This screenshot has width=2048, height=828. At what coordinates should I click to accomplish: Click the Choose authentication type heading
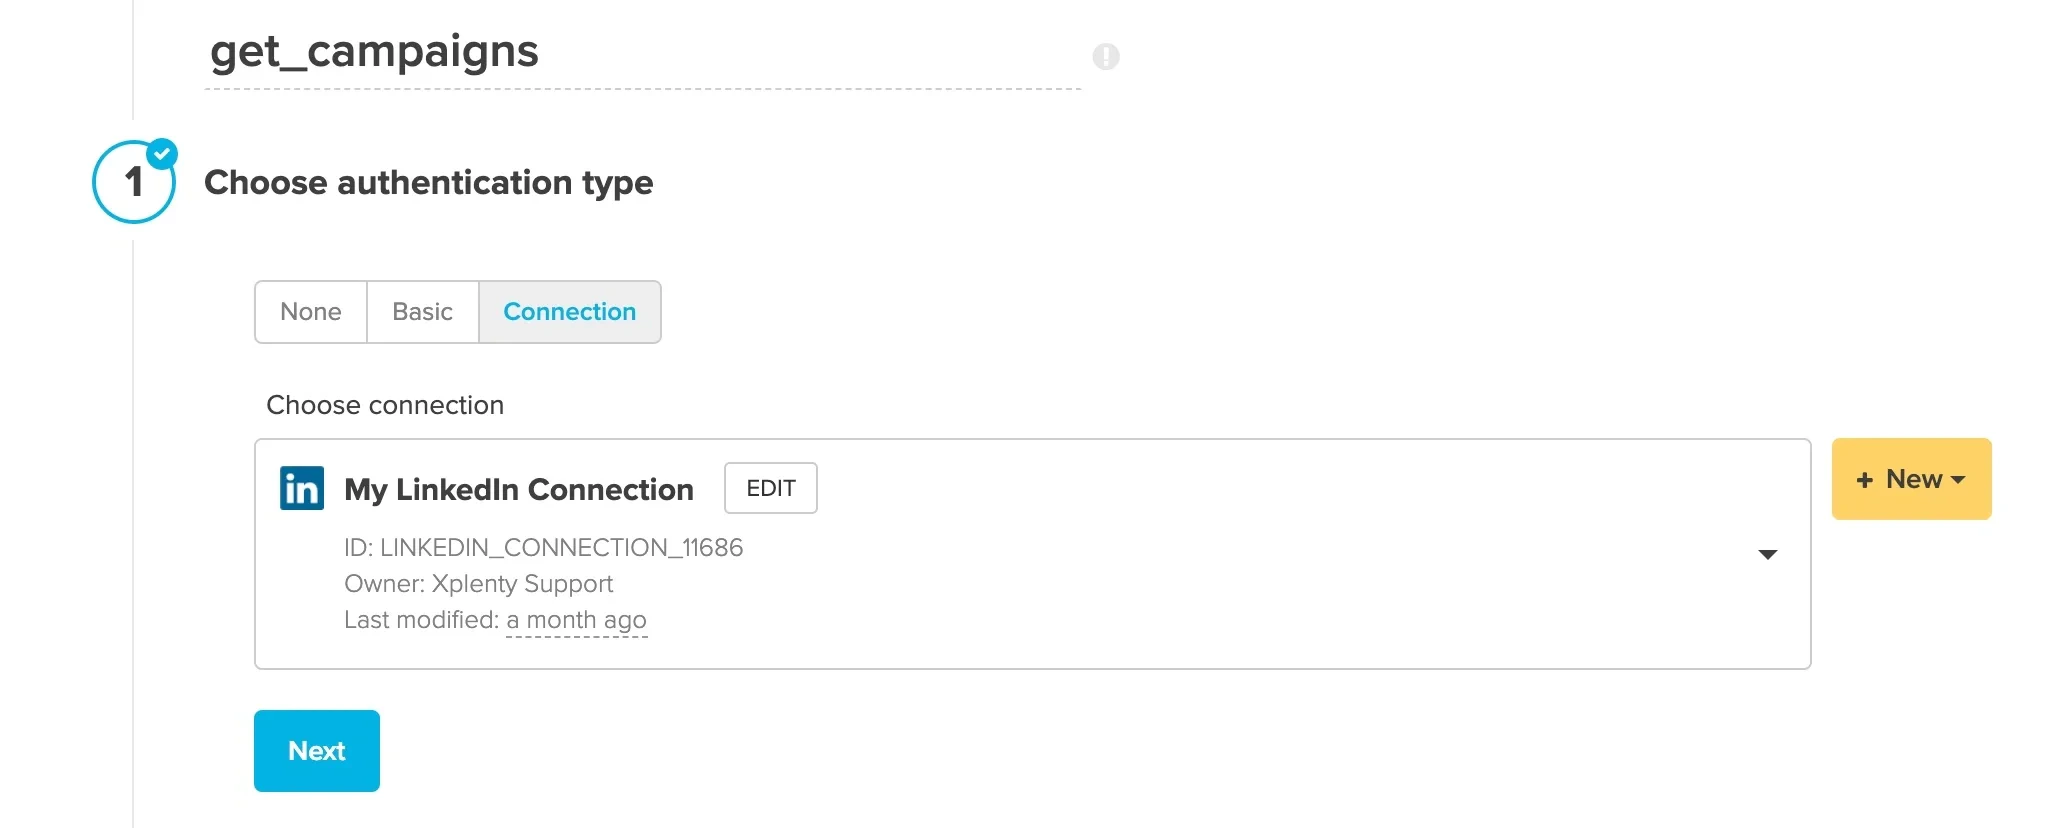pyautogui.click(x=429, y=183)
